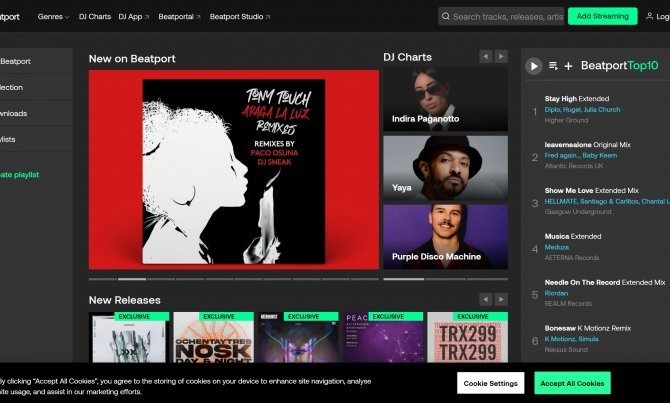Open Indira Paganotto DJ chart
The height and width of the screenshot is (403, 670).
tap(446, 99)
